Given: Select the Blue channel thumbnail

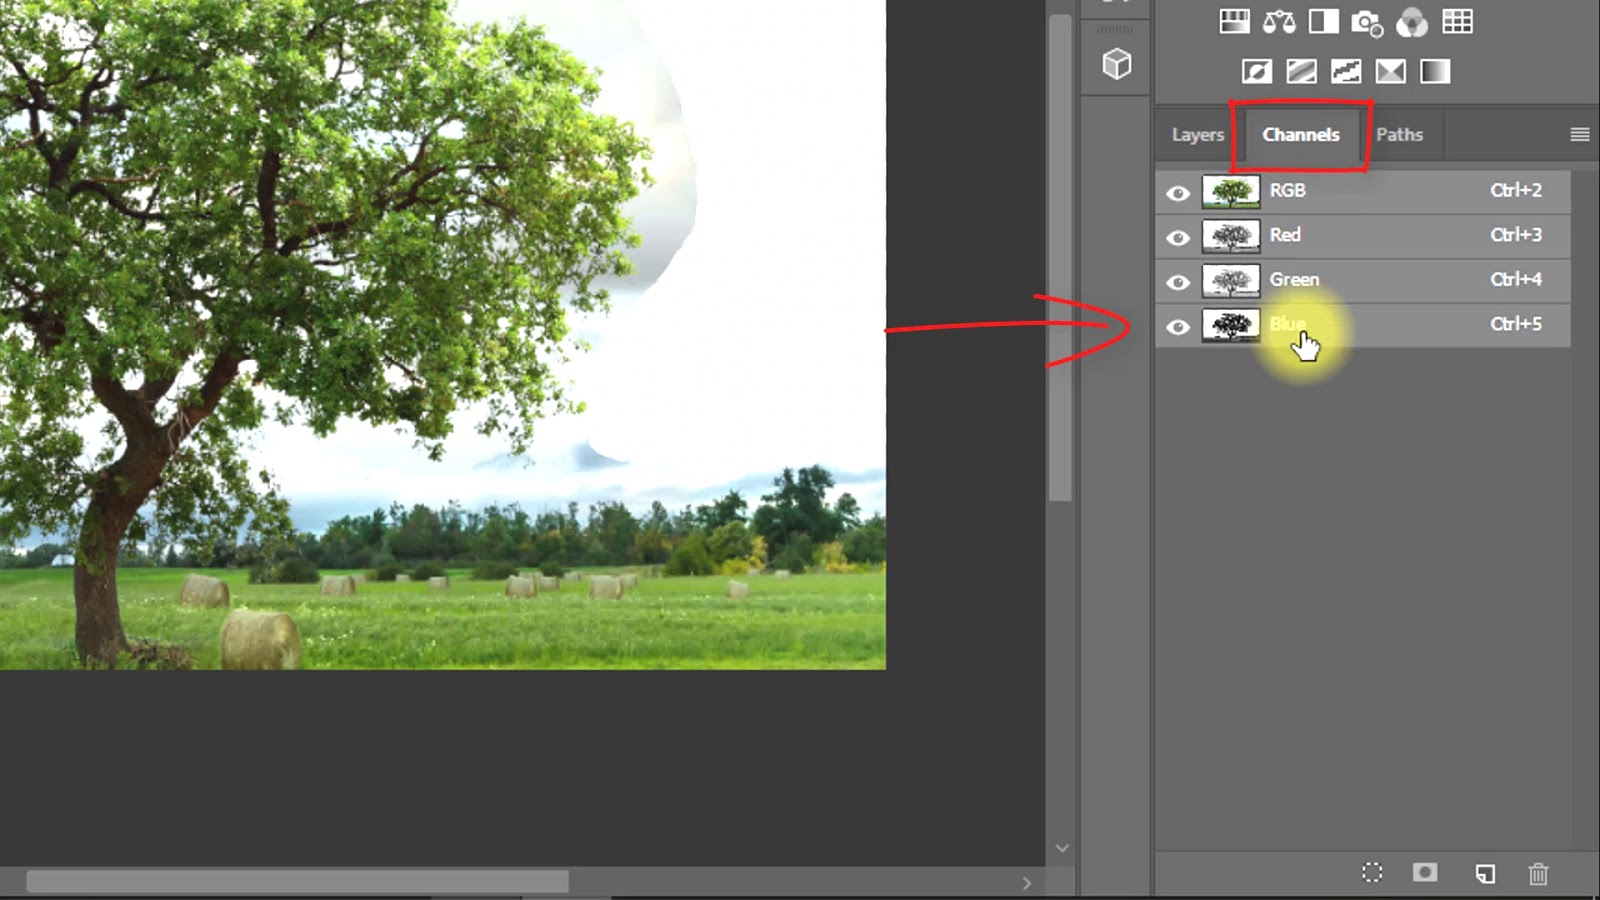Looking at the screenshot, I should (x=1231, y=324).
